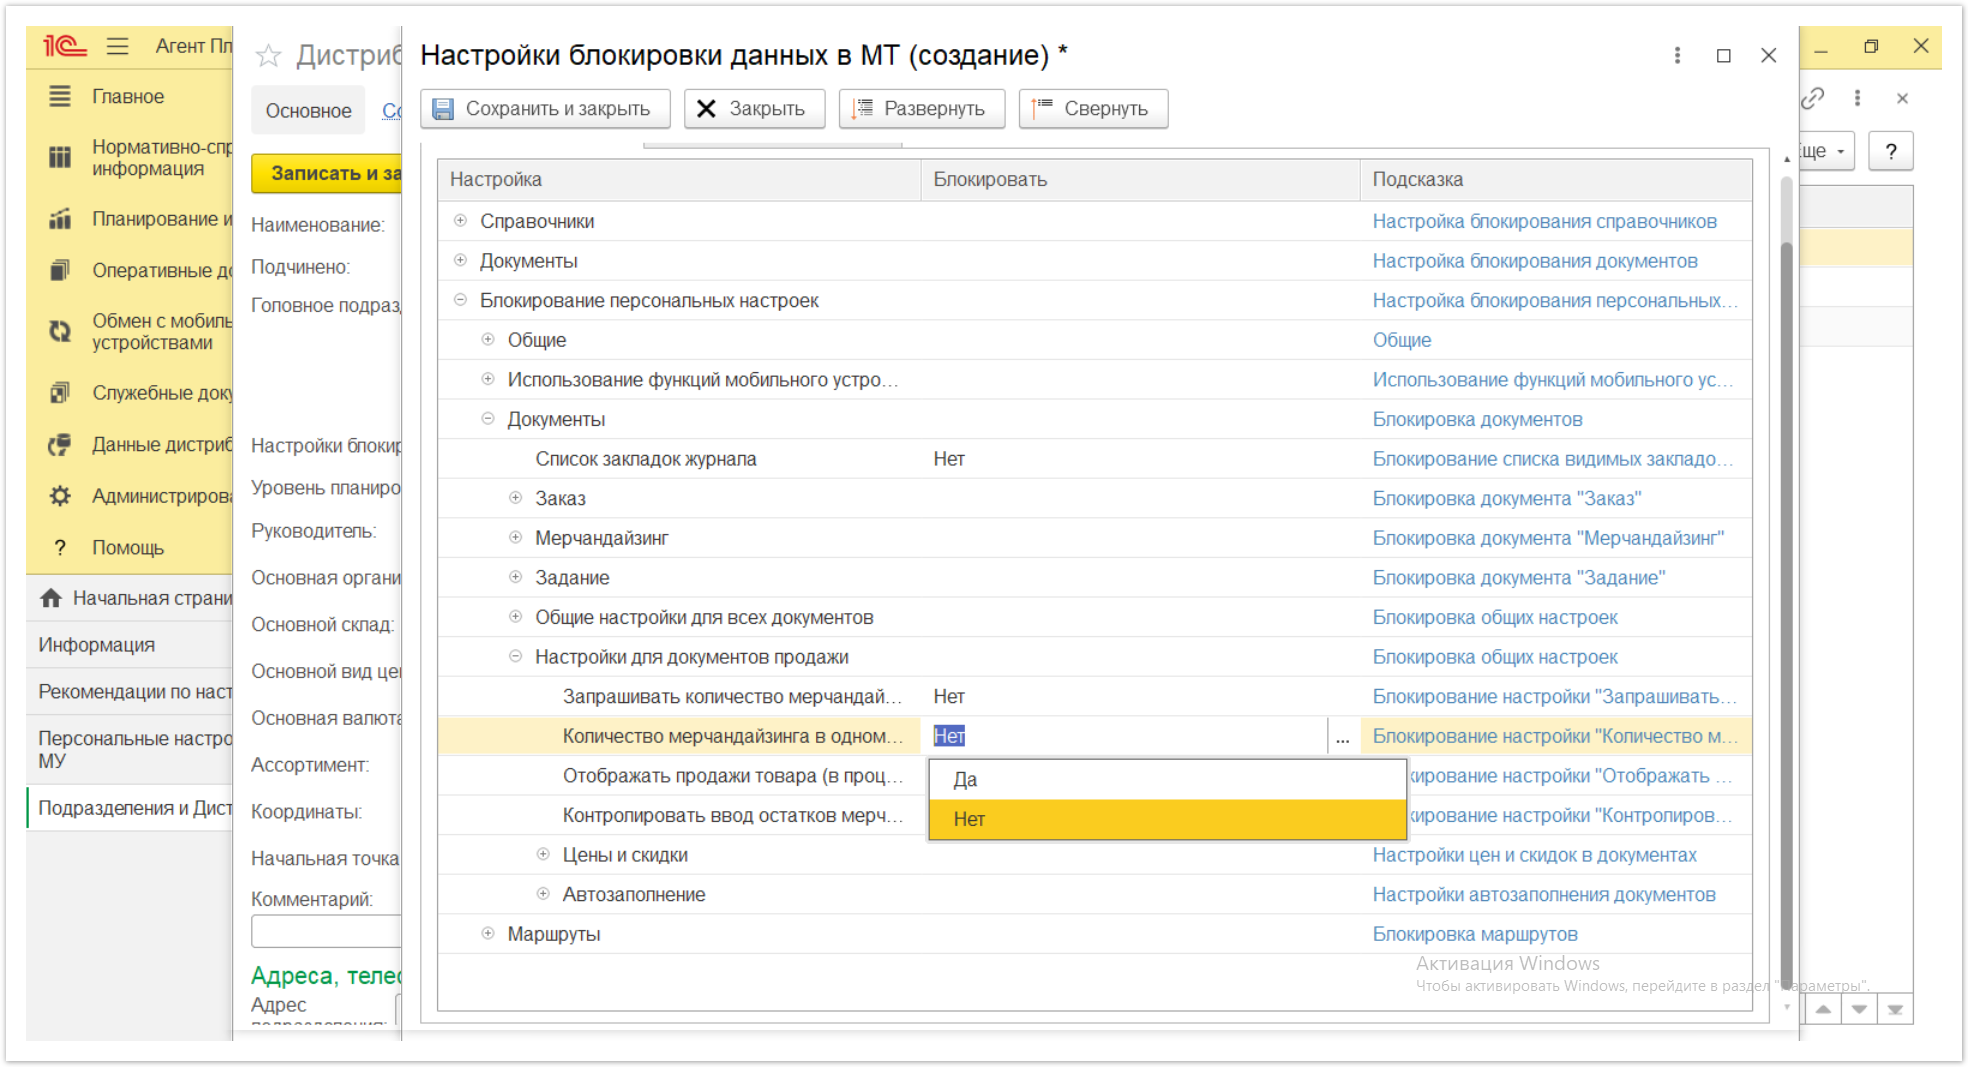Click the move-to-end arrow in background list
The height and width of the screenshot is (1067, 1968).
pyautogui.click(x=1895, y=1009)
